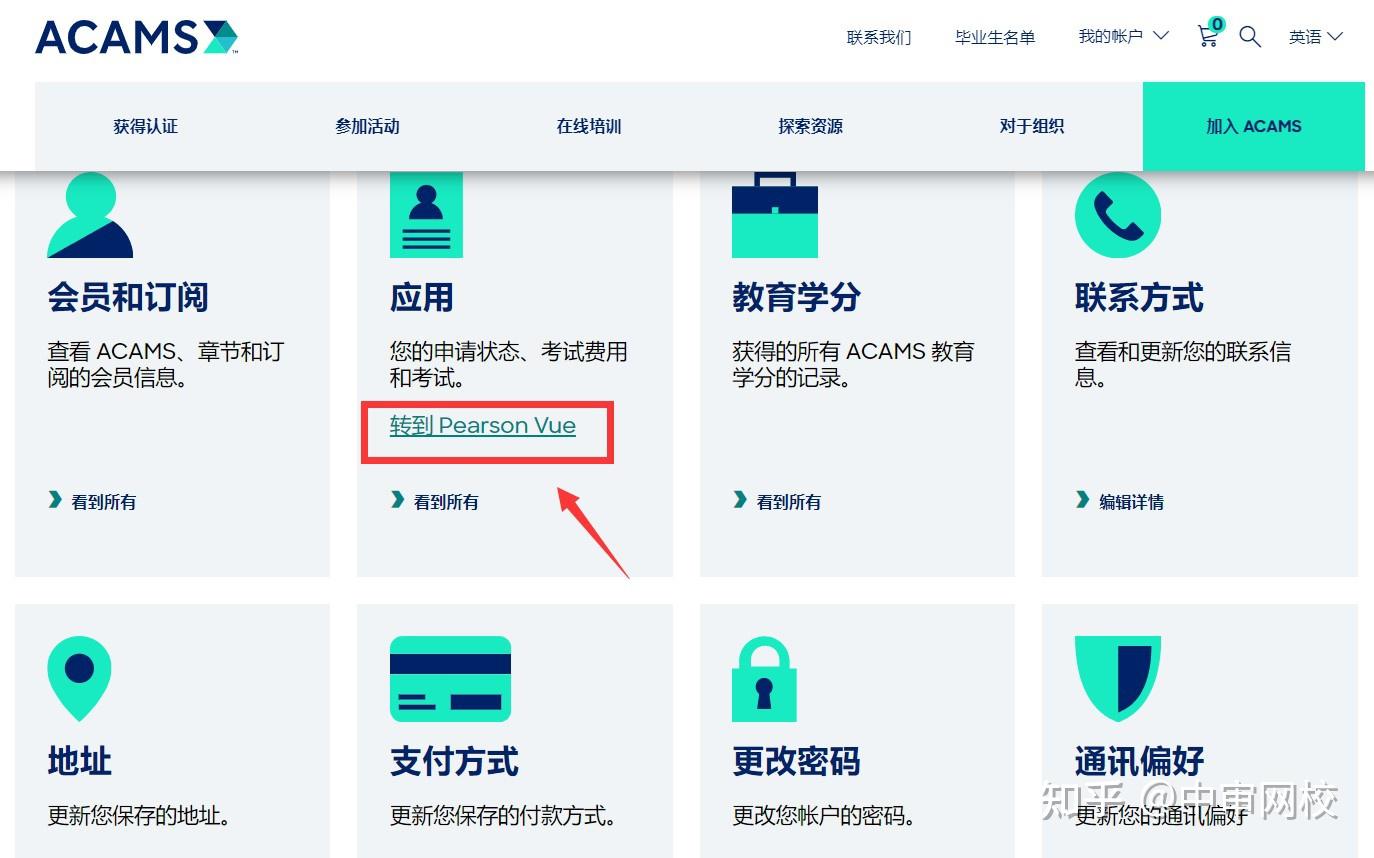Click the text 更改您帐户的密码。
1374x858 pixels.
pyautogui.click(x=824, y=816)
